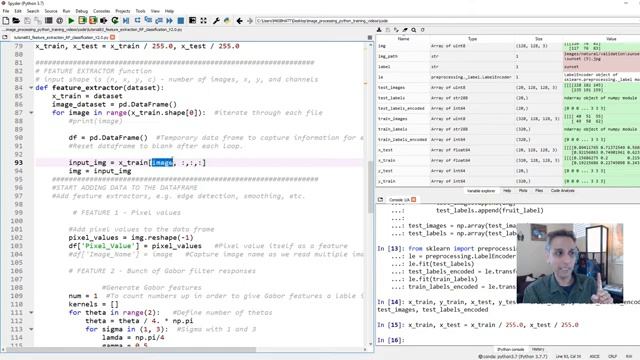Browse console tabs icon
The height and width of the screenshot is (360, 640).
(x=380, y=200)
